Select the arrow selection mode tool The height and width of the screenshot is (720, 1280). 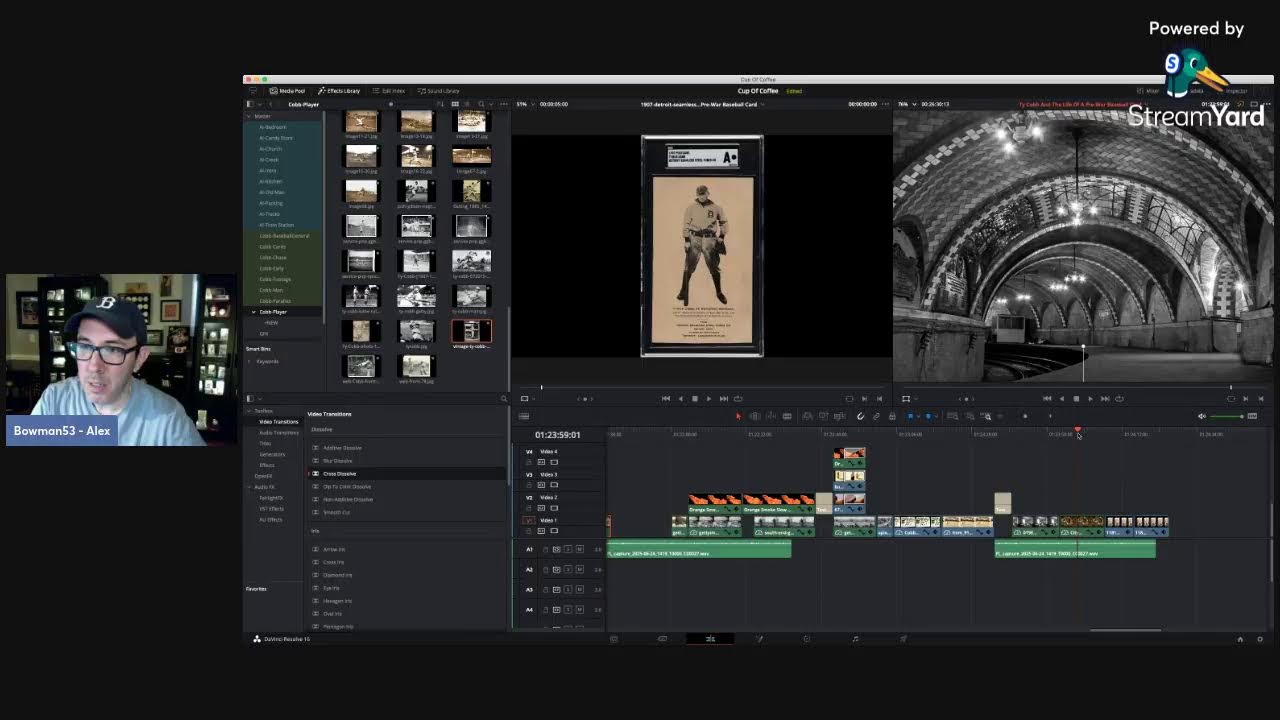[739, 416]
